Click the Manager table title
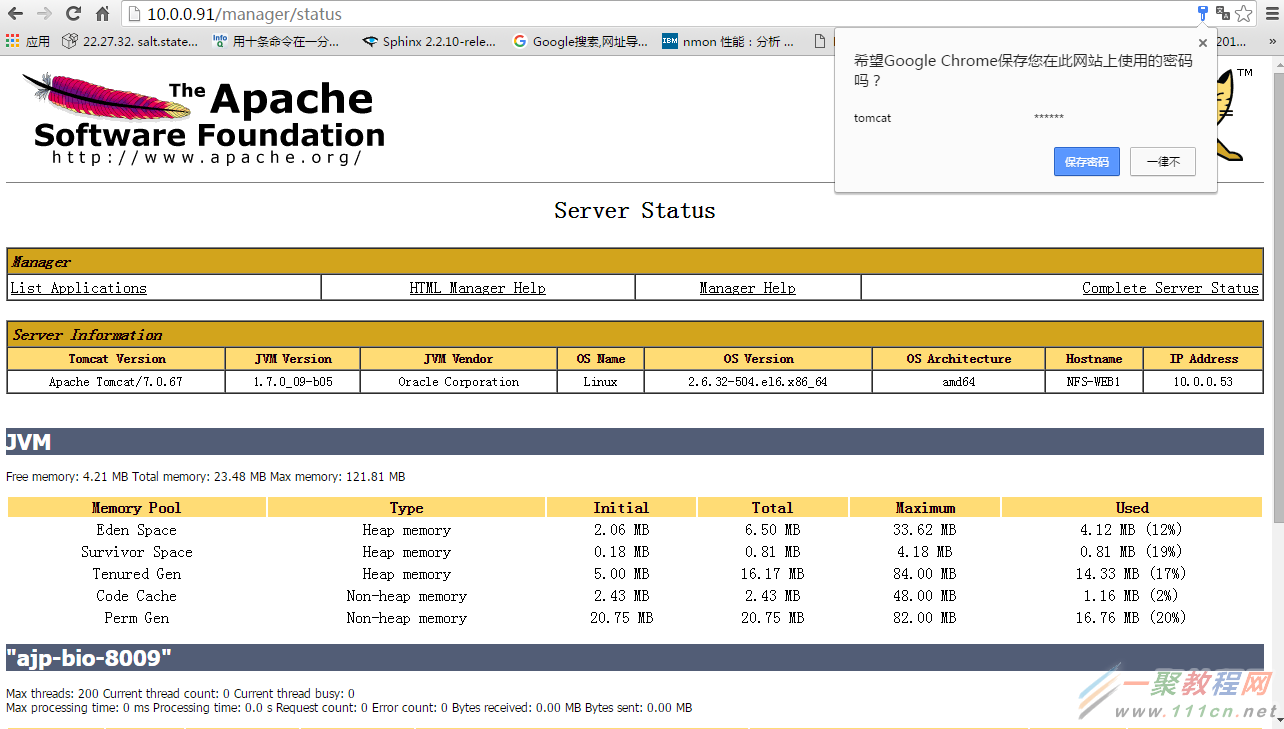 tap(41, 262)
